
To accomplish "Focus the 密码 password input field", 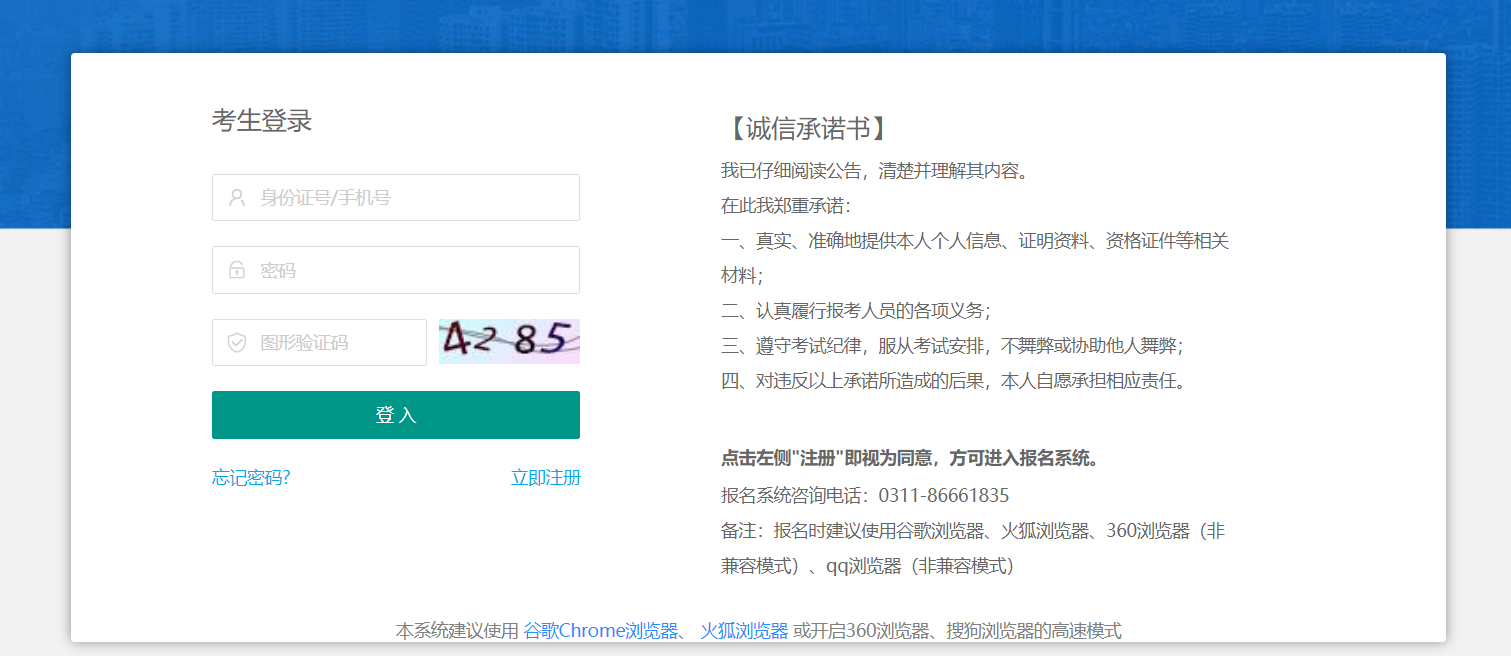I will [x=410, y=270].
